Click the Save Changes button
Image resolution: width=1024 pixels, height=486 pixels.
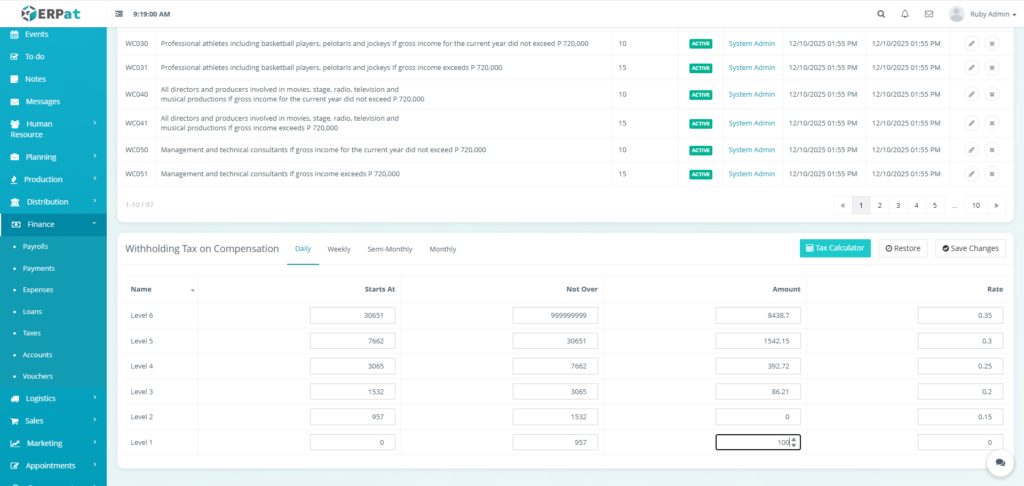tap(970, 248)
